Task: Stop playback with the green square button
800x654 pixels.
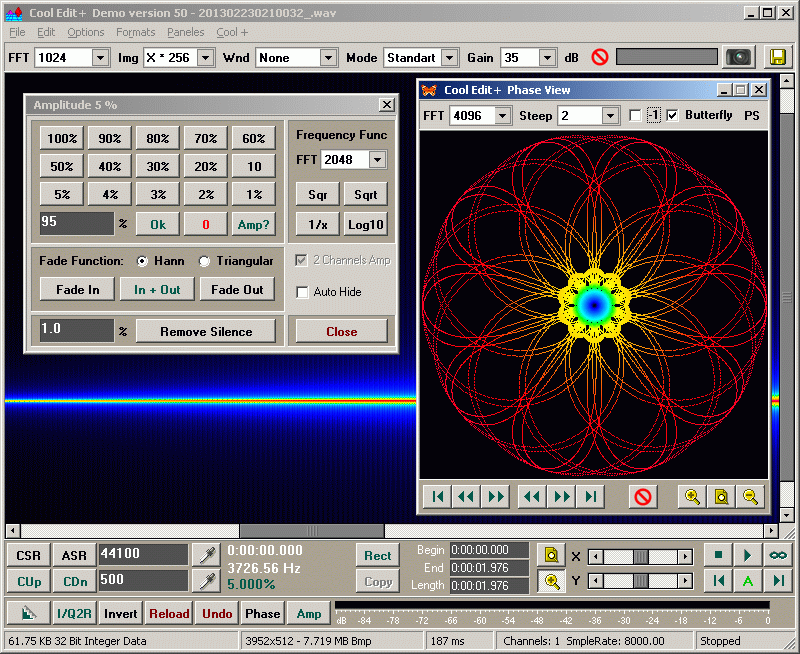Action: pyautogui.click(x=718, y=555)
